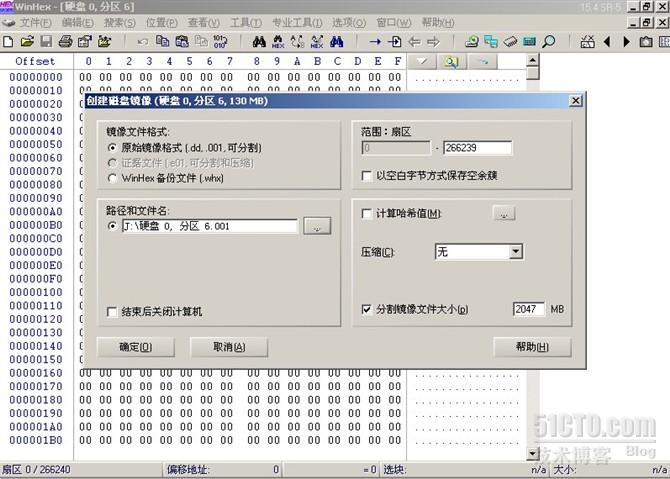Cancel the dialog with 取消(A)
The image size is (670, 479).
(229, 347)
